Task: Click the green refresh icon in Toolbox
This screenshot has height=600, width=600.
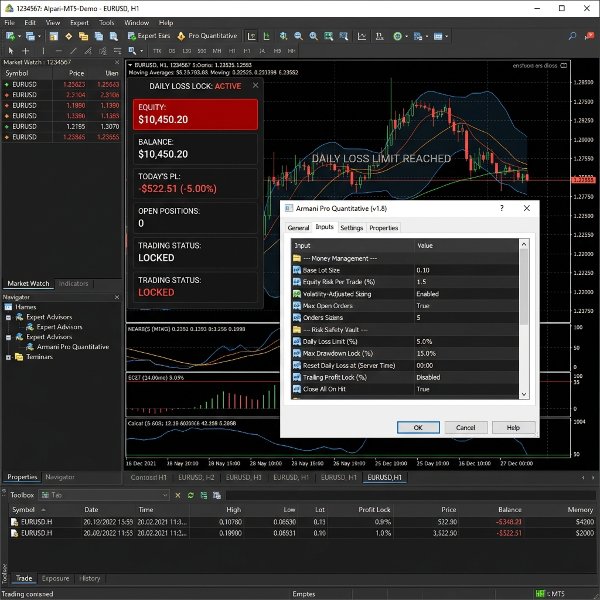Action: click(191, 495)
